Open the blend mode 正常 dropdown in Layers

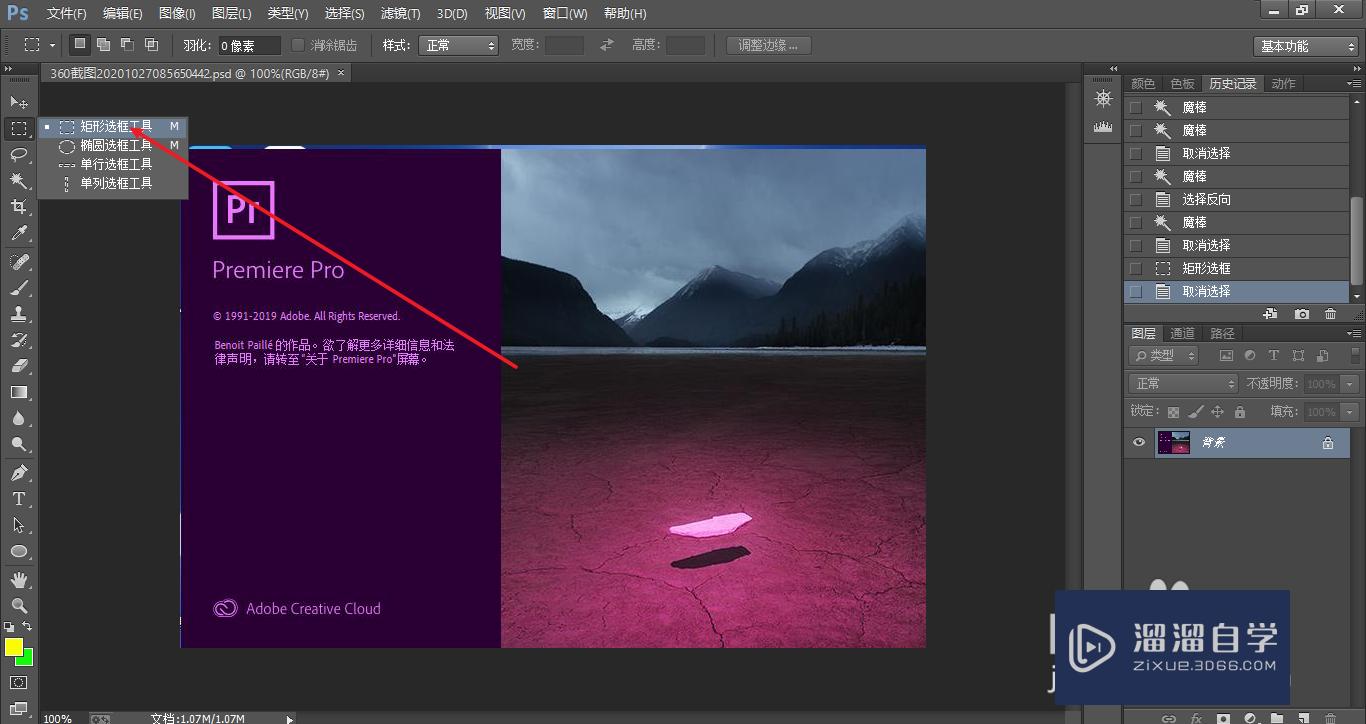point(1184,383)
